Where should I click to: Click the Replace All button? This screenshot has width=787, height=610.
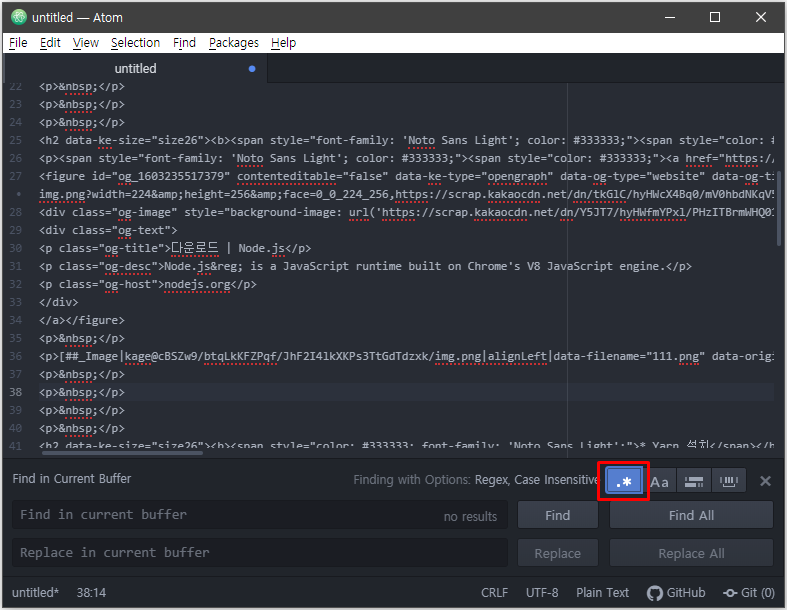pos(691,553)
